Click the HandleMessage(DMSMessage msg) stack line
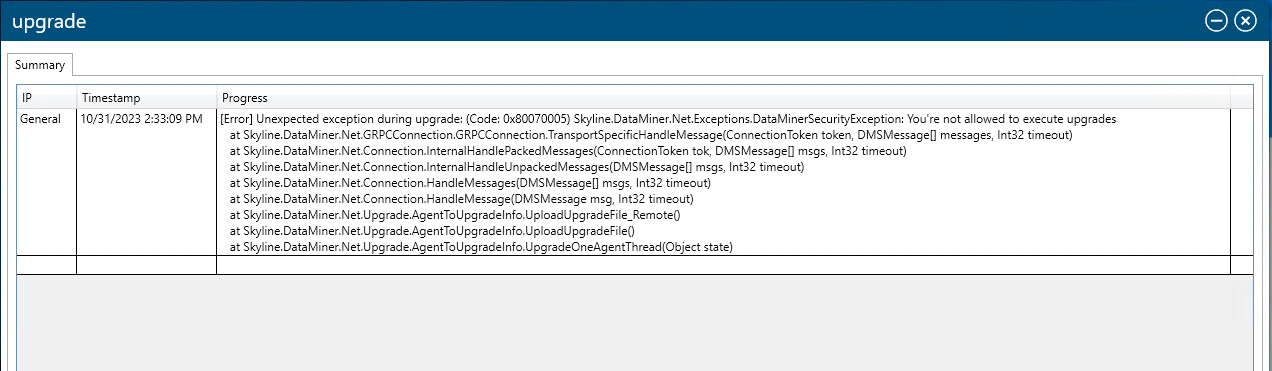Viewport: 1272px width, 371px height. [462, 199]
